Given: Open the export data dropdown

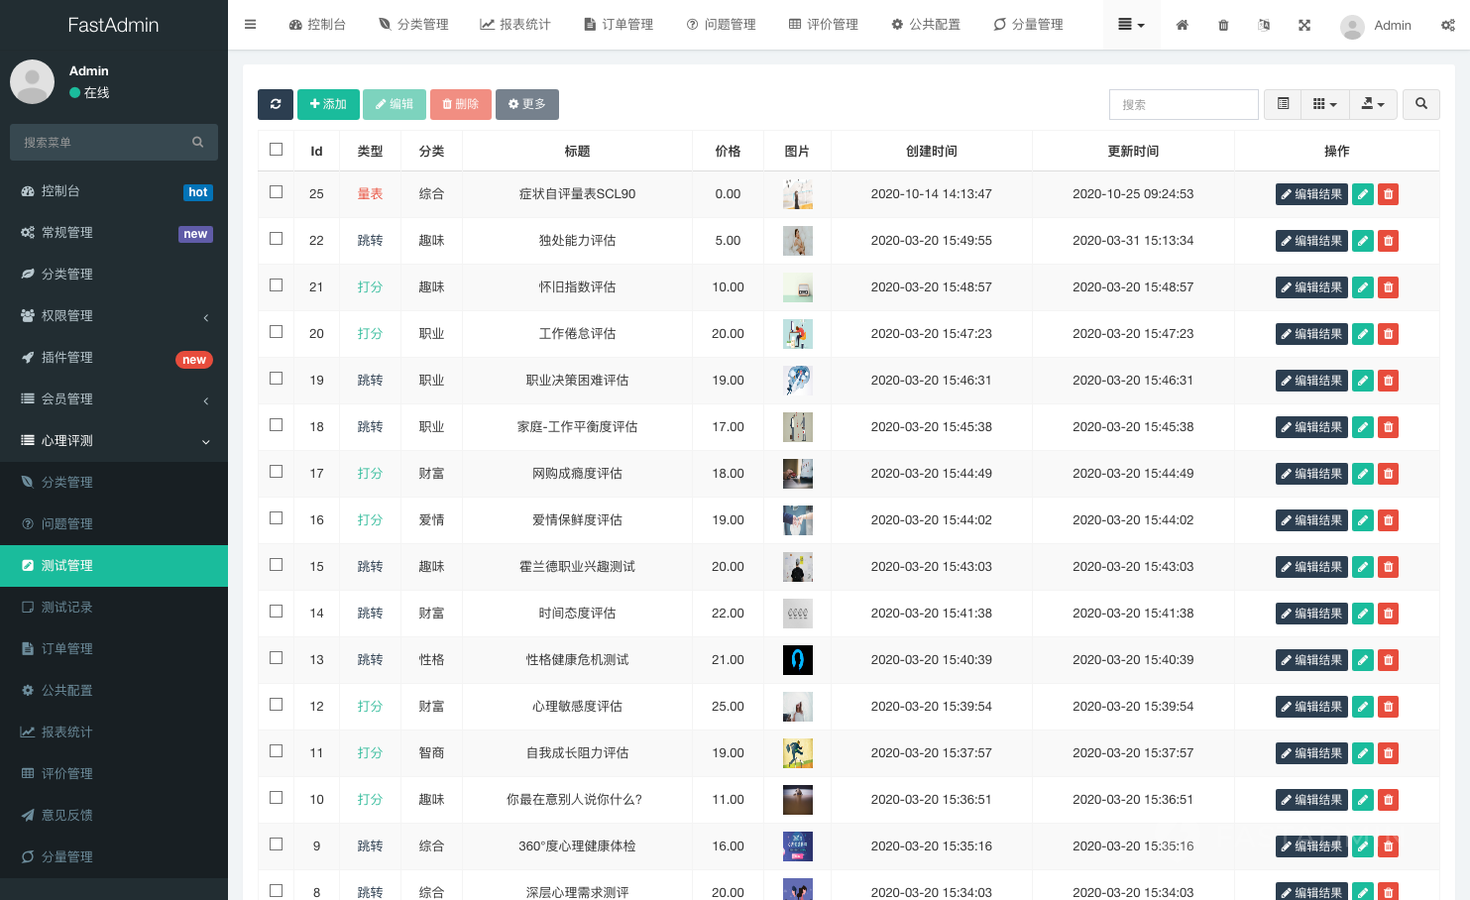Looking at the screenshot, I should [1373, 104].
